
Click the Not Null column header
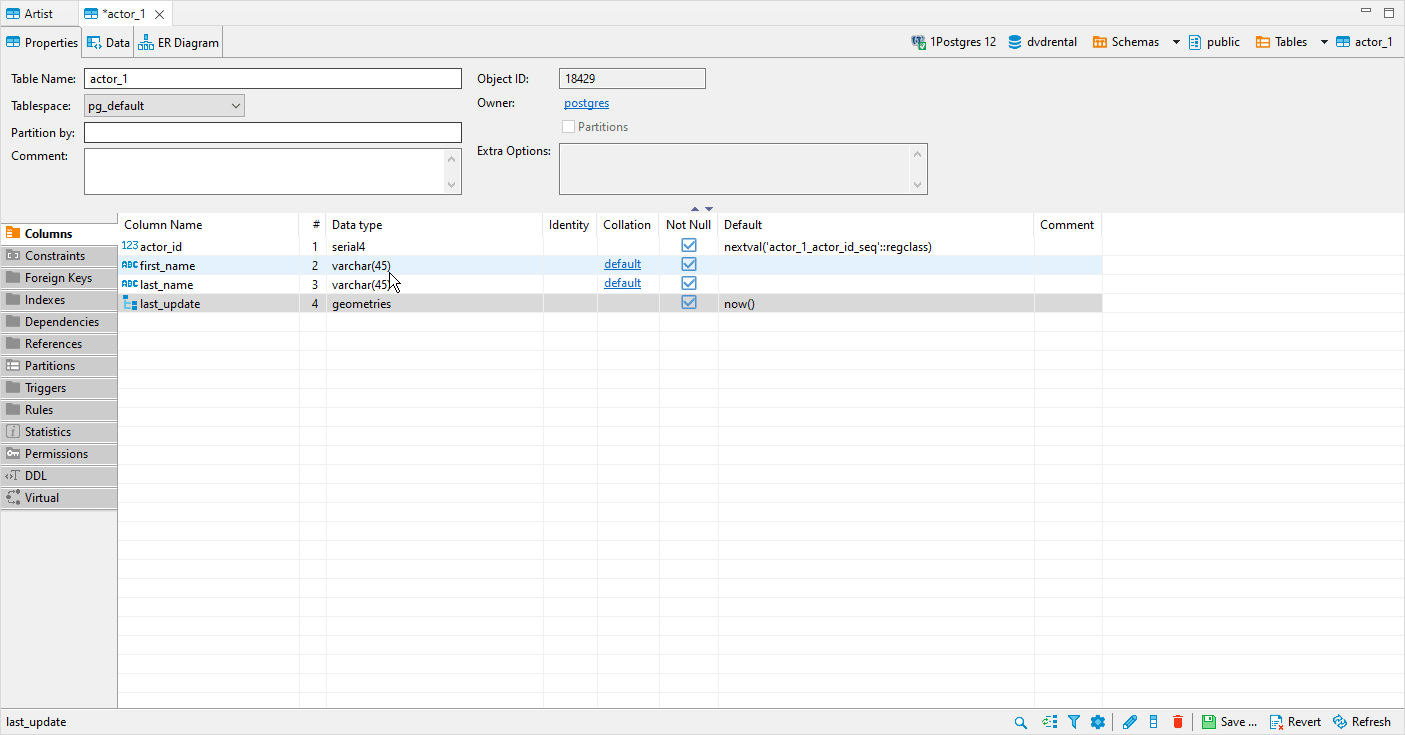688,225
